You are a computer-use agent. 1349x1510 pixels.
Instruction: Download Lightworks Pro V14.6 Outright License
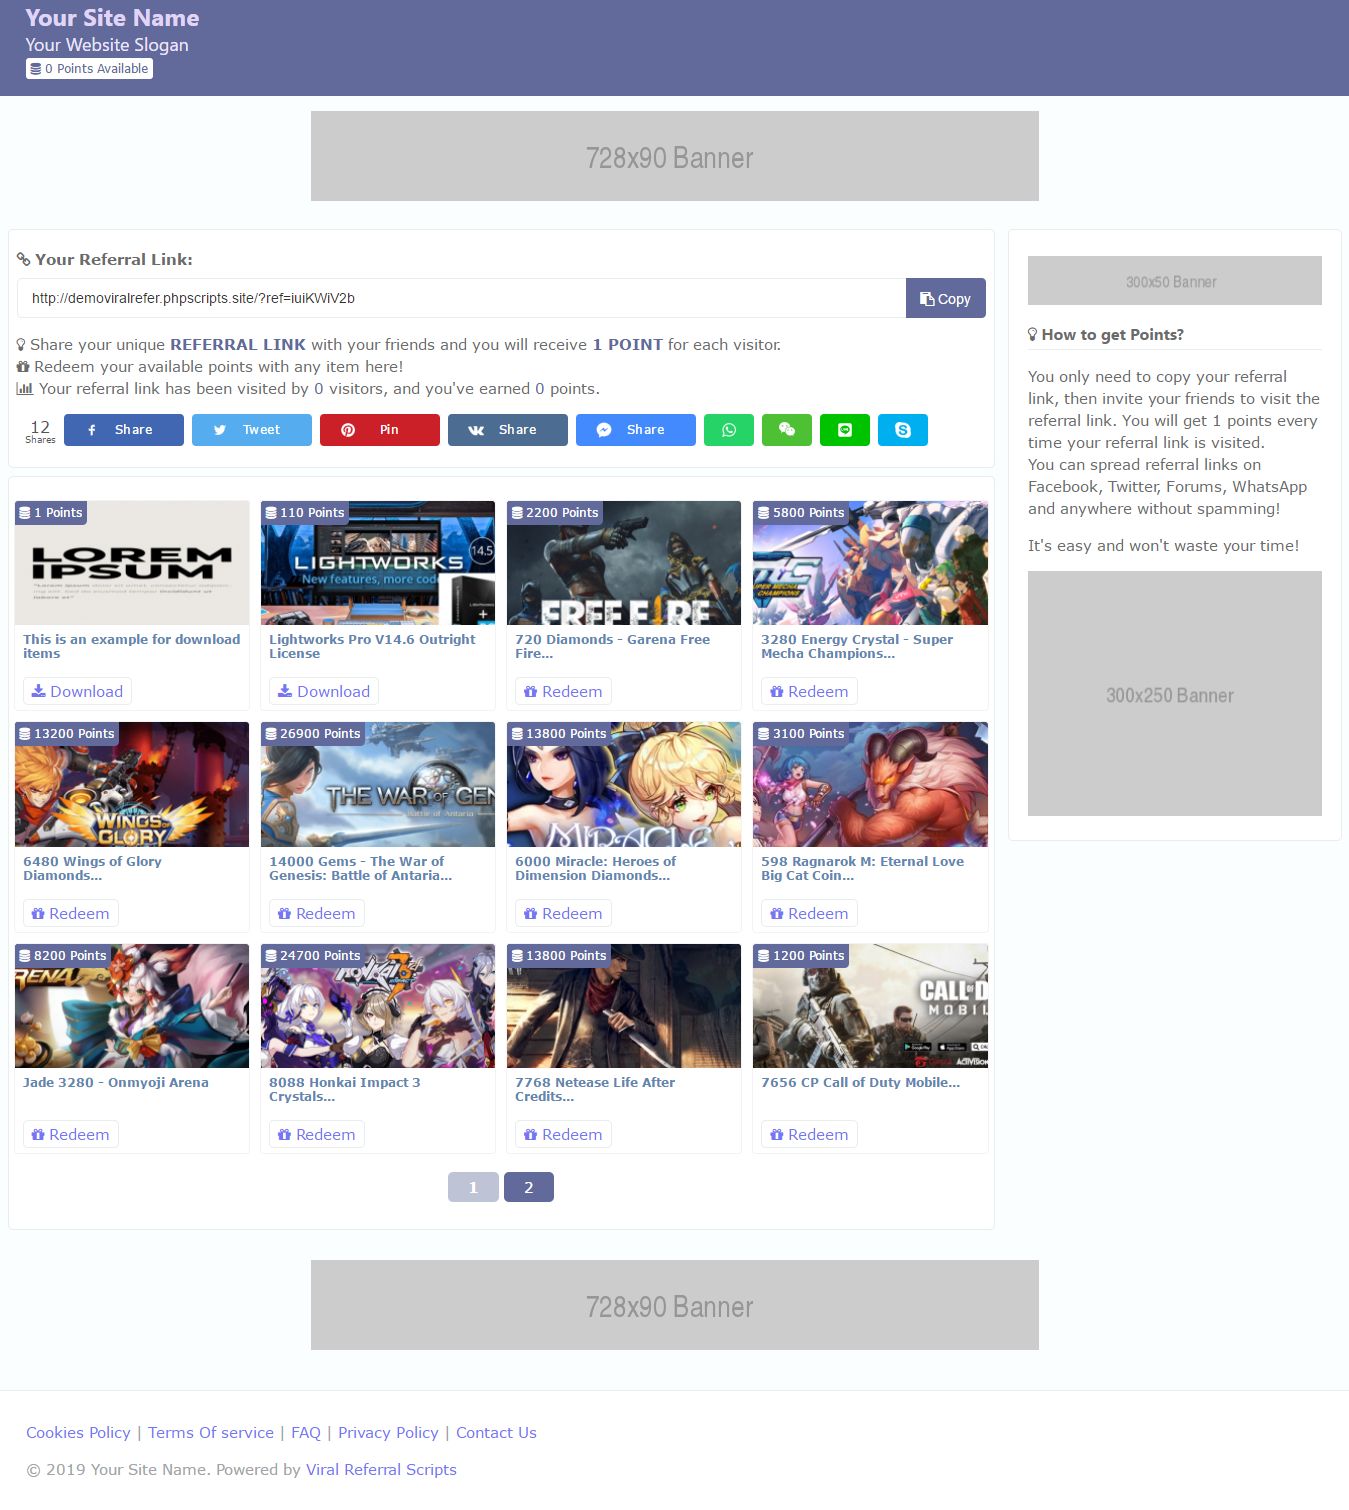click(324, 691)
